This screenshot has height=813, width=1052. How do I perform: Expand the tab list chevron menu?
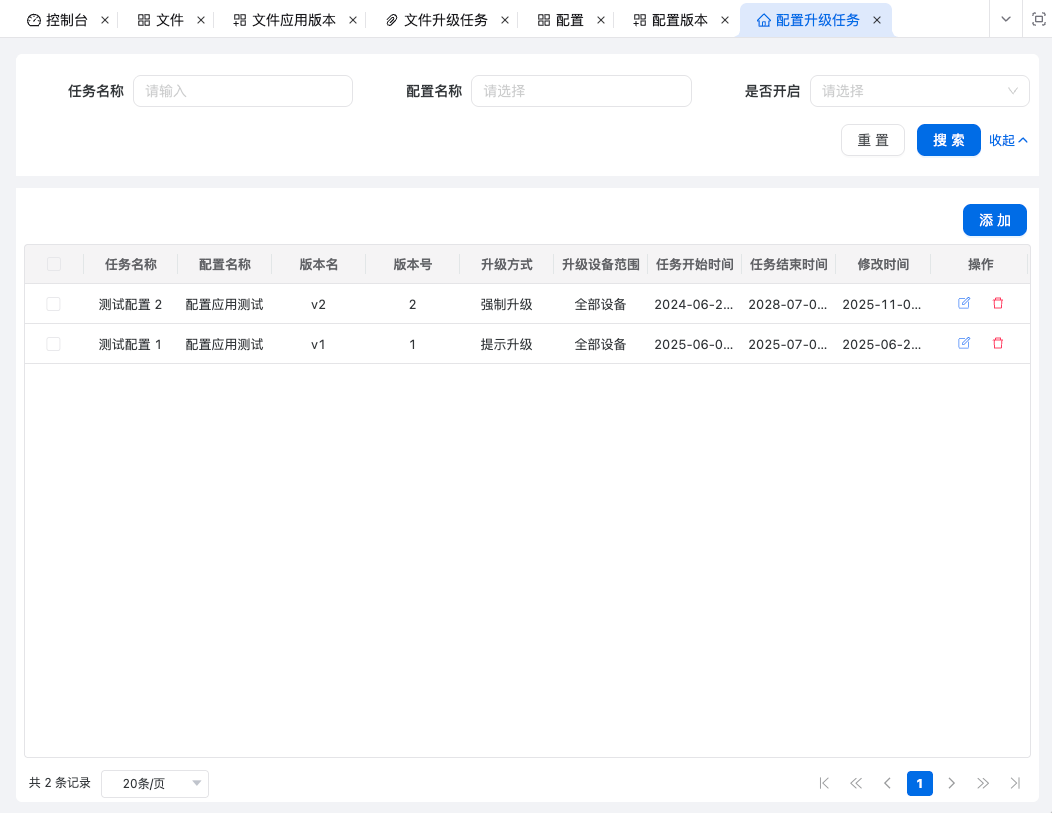(x=1006, y=19)
